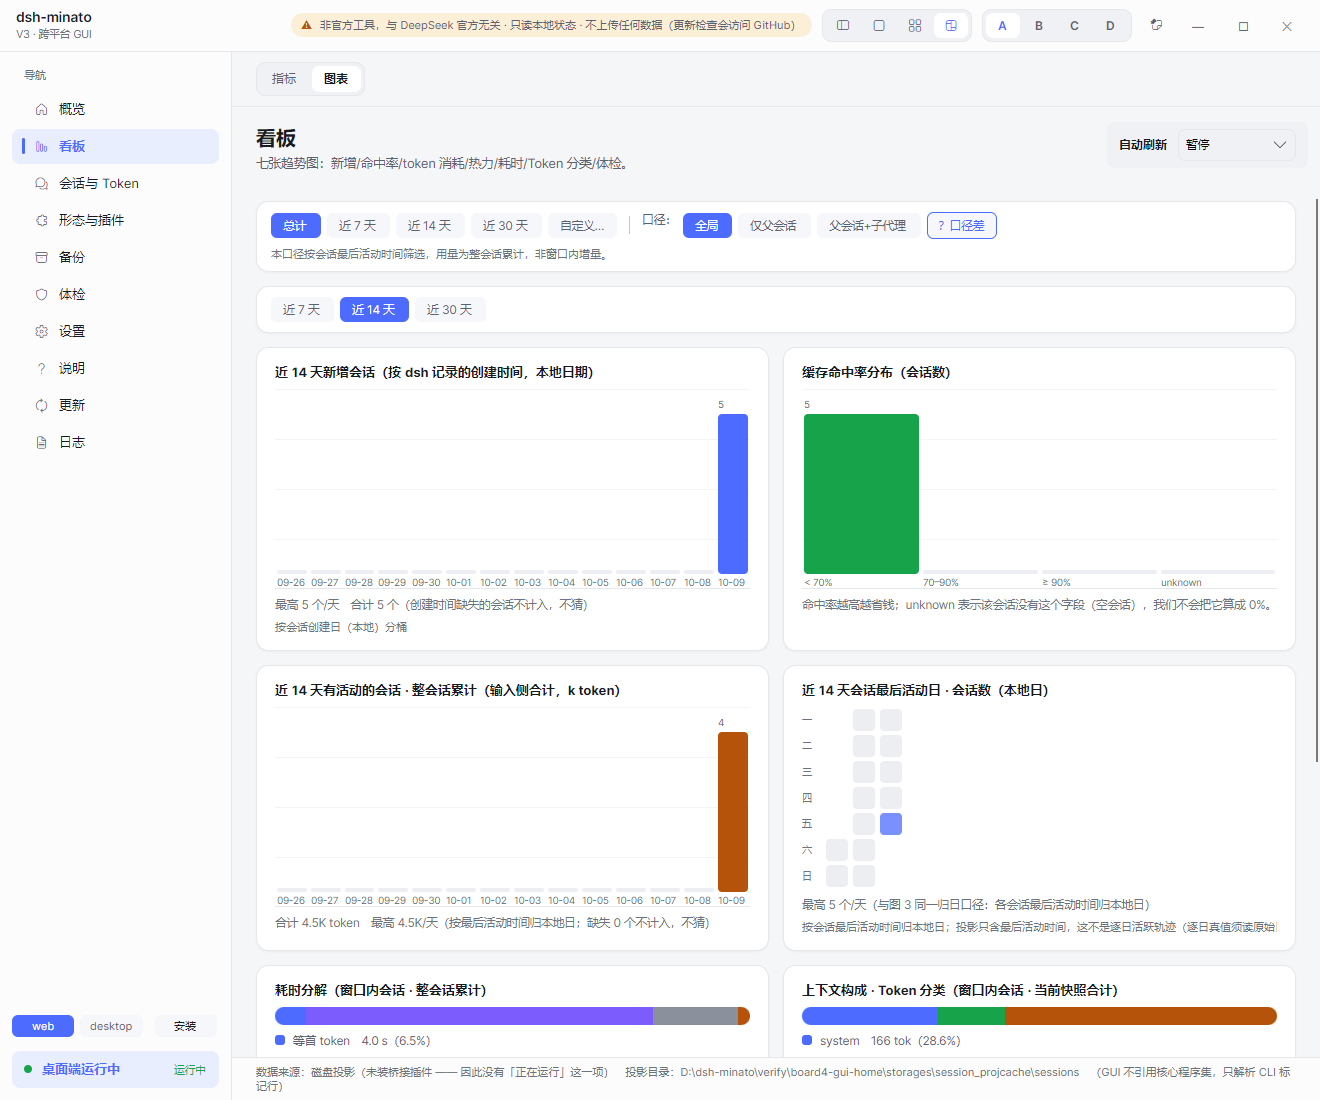Switch scope to 仅父会话
Viewport: 1320px width, 1100px height.
click(x=774, y=226)
